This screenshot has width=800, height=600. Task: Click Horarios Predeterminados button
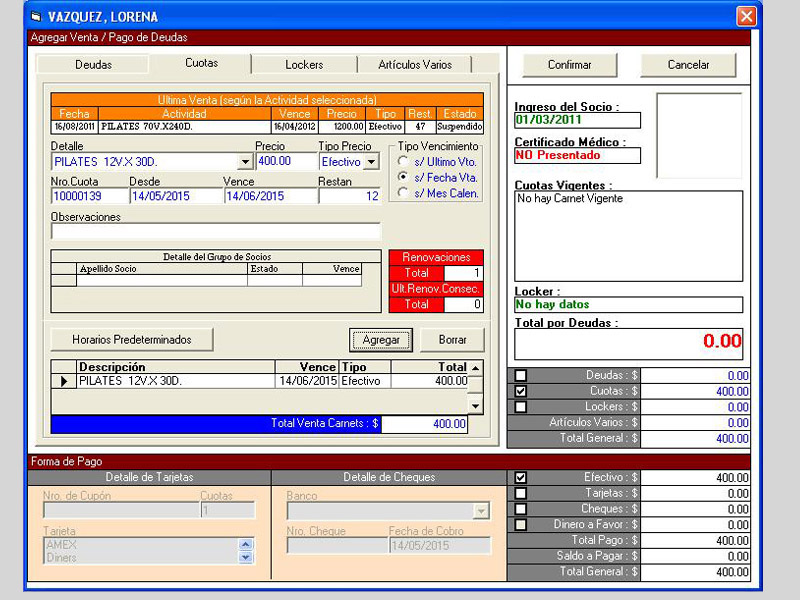pos(132,340)
